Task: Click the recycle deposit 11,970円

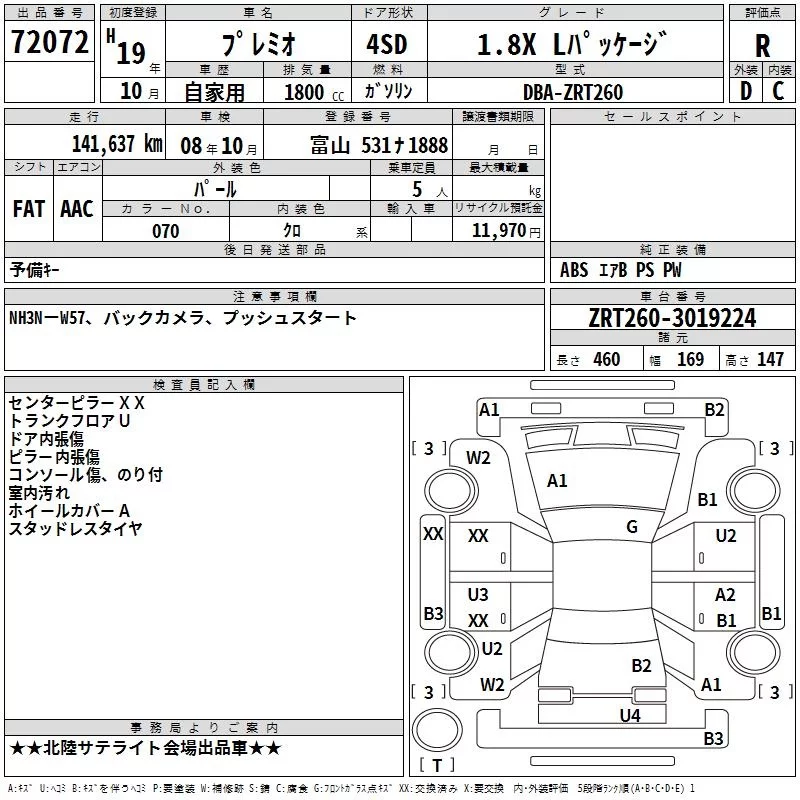Action: pos(506,231)
